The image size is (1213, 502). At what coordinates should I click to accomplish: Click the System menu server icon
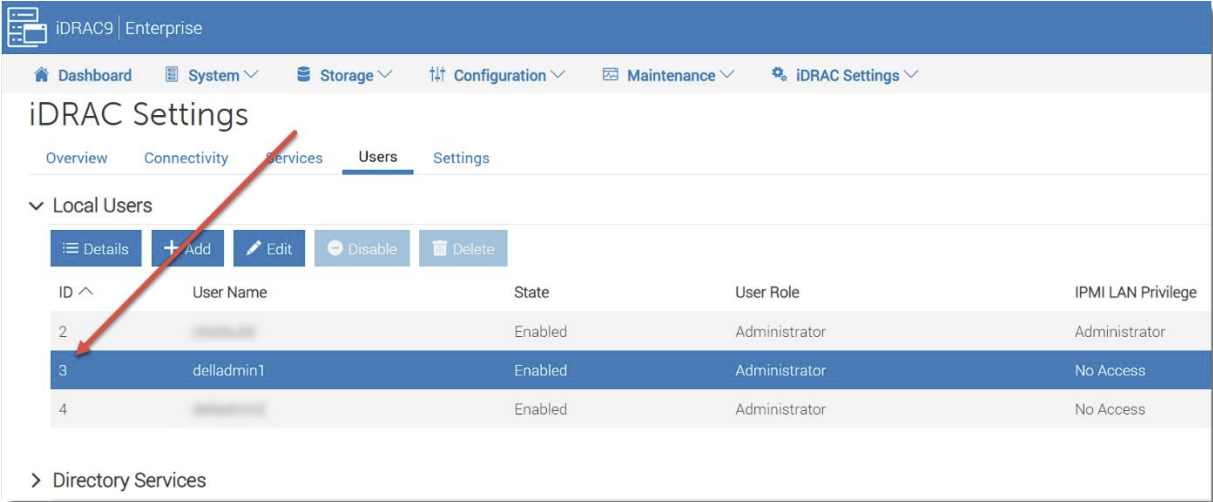pyautogui.click(x=171, y=75)
